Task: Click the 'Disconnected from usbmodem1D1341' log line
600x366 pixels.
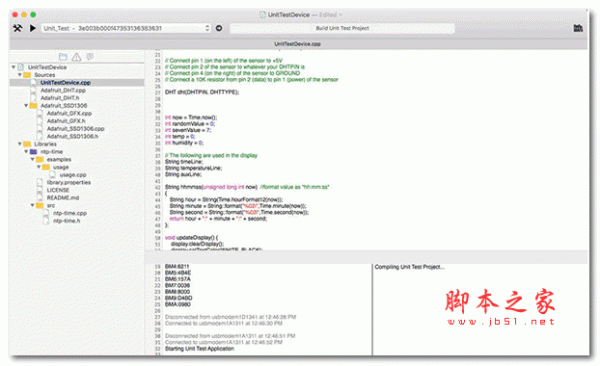Action: click(x=230, y=317)
